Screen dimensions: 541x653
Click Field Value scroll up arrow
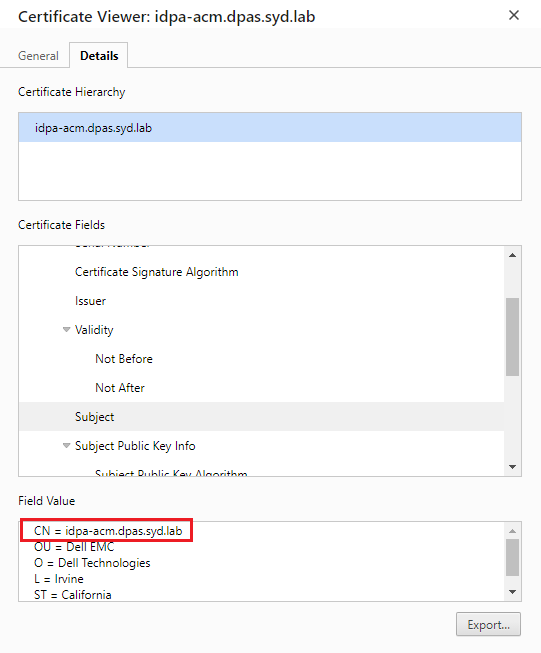[x=513, y=531]
